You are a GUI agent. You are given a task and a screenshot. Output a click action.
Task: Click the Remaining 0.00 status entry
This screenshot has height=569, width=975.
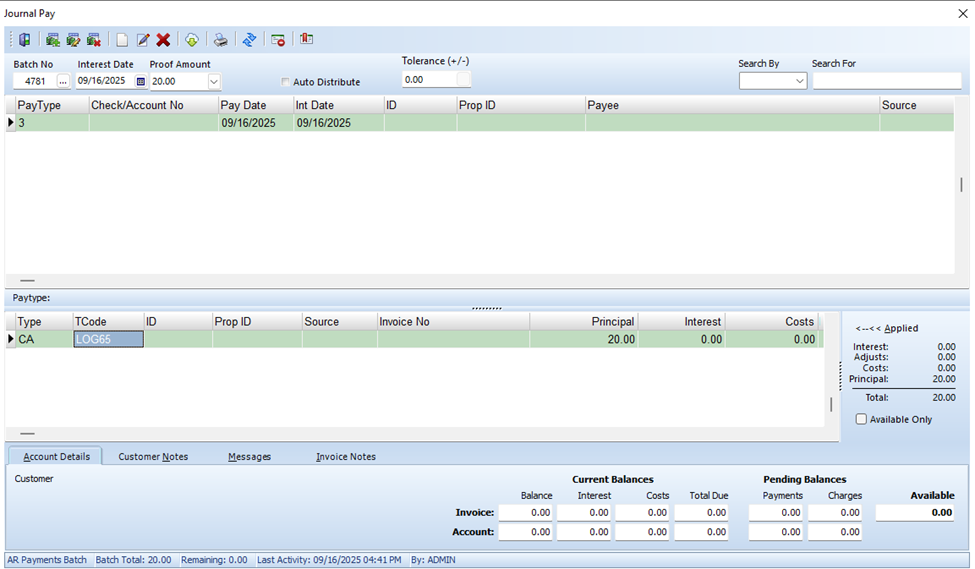(x=214, y=560)
